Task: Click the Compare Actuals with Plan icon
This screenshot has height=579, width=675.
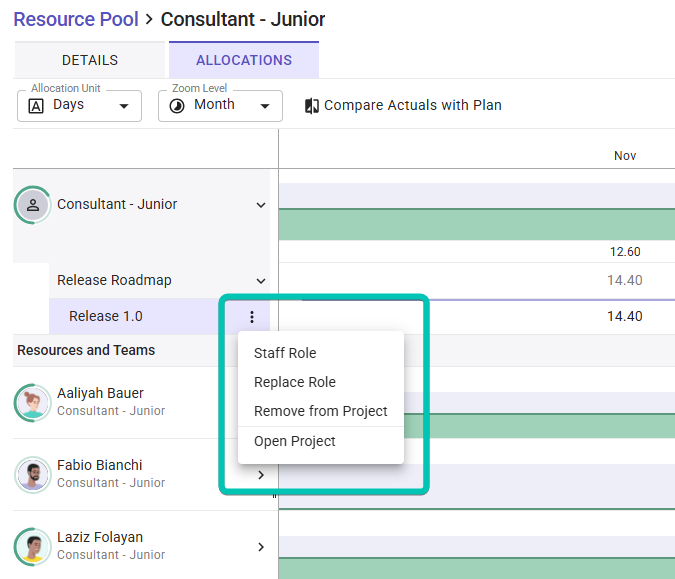Action: 311,106
